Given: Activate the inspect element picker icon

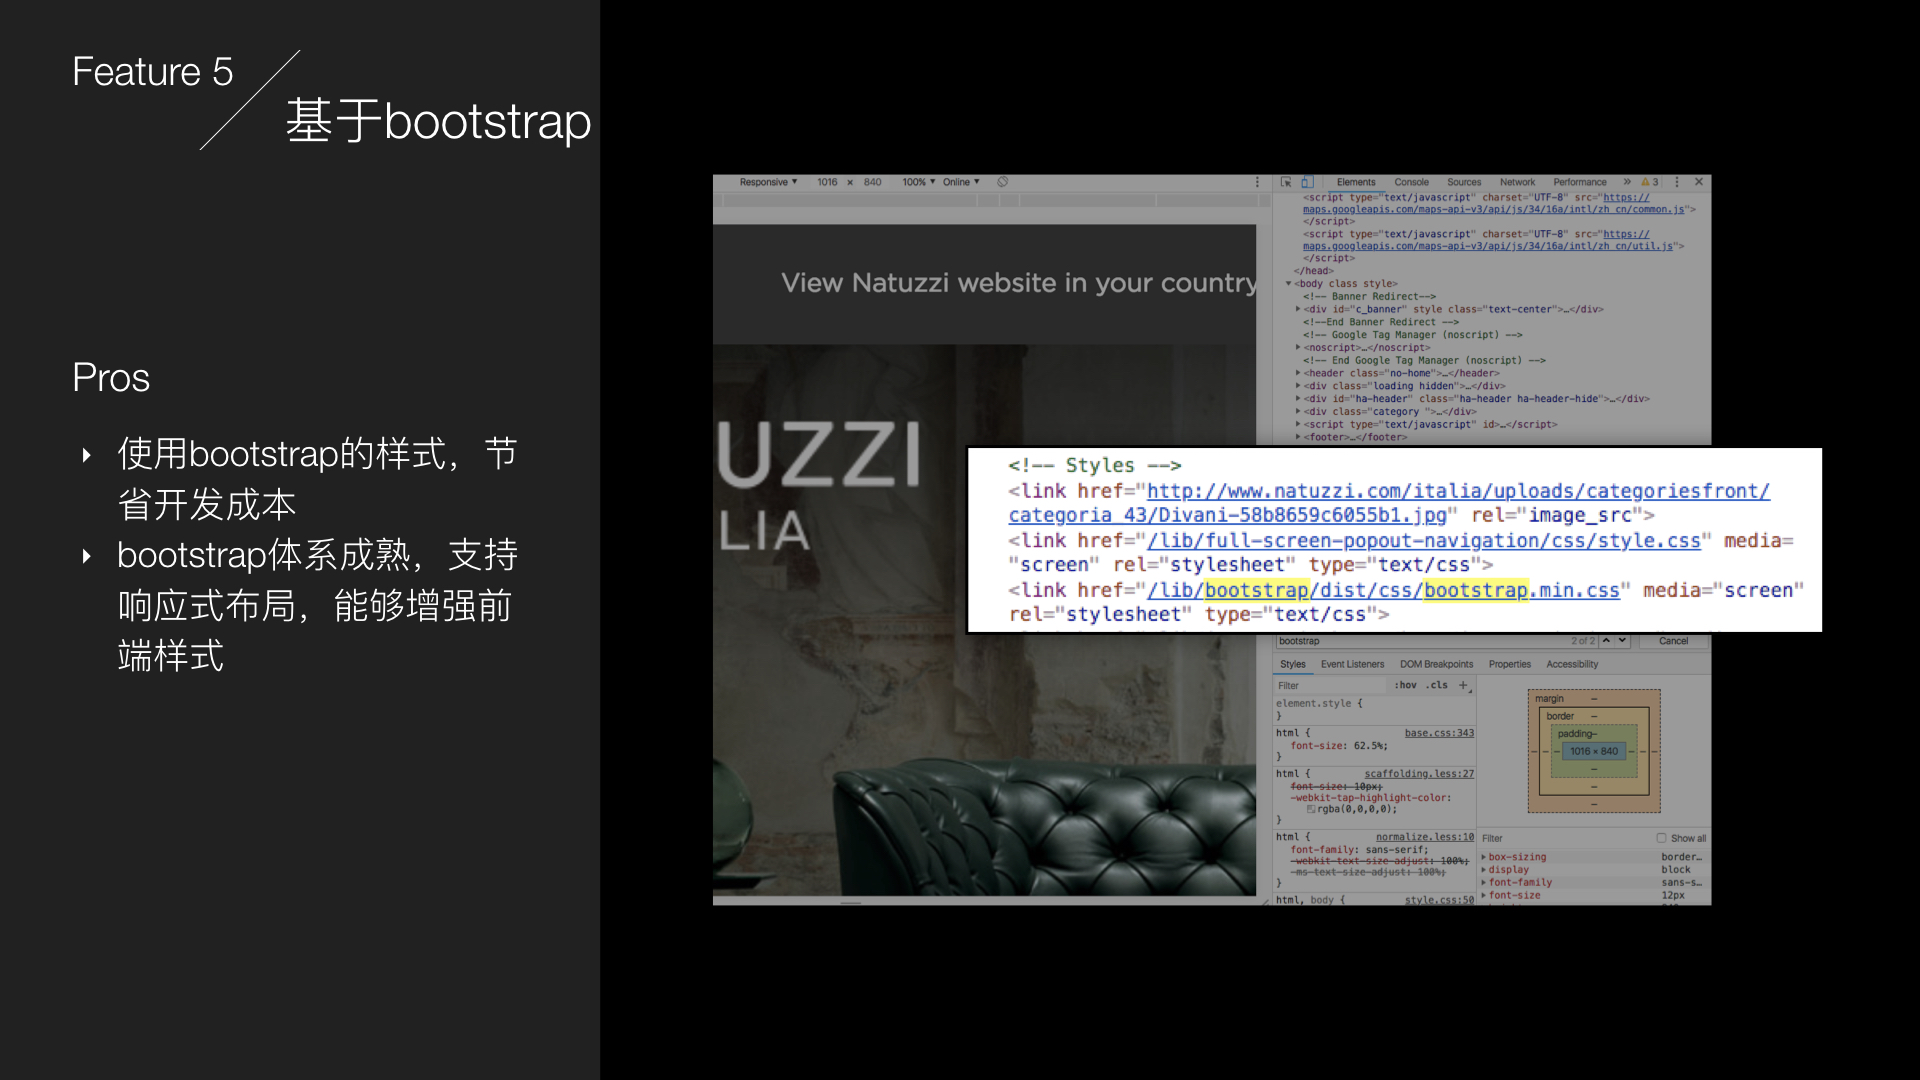Looking at the screenshot, I should click(x=1286, y=182).
